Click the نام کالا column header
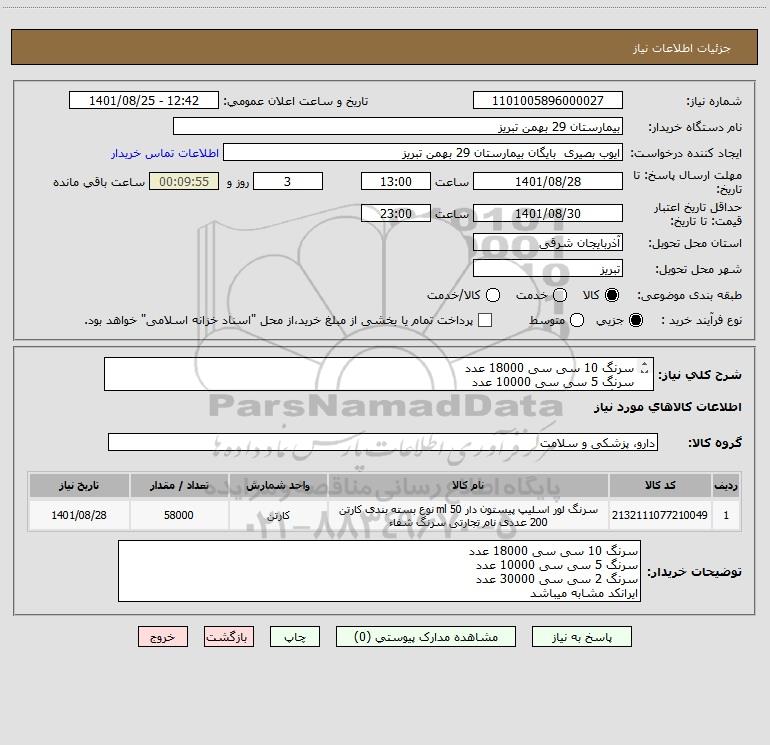Image resolution: width=770 pixels, height=745 pixels. tap(468, 485)
